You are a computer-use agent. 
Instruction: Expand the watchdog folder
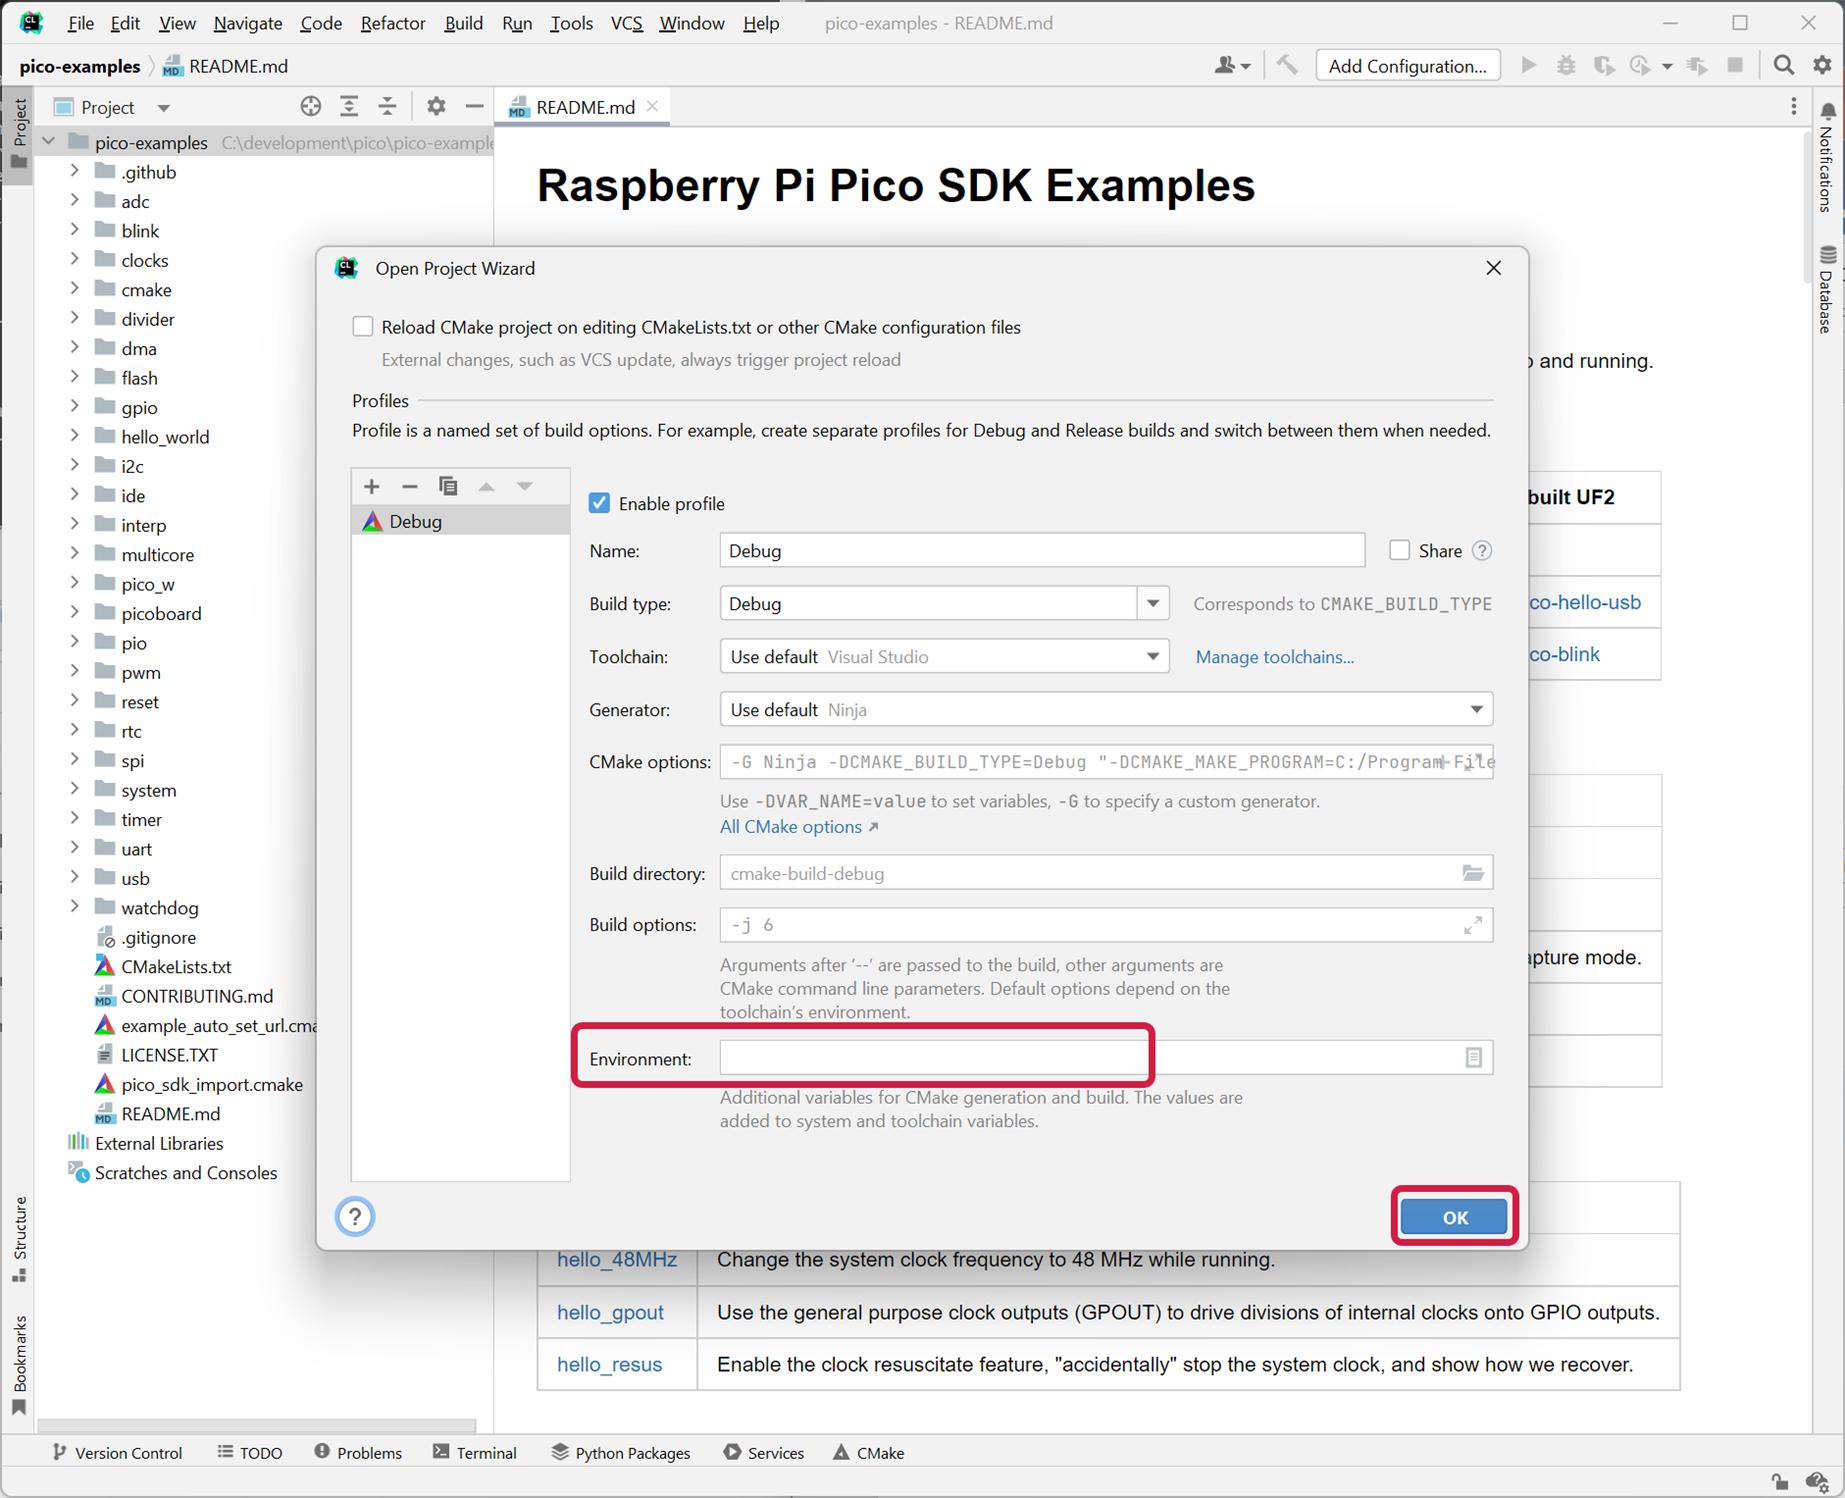(75, 907)
